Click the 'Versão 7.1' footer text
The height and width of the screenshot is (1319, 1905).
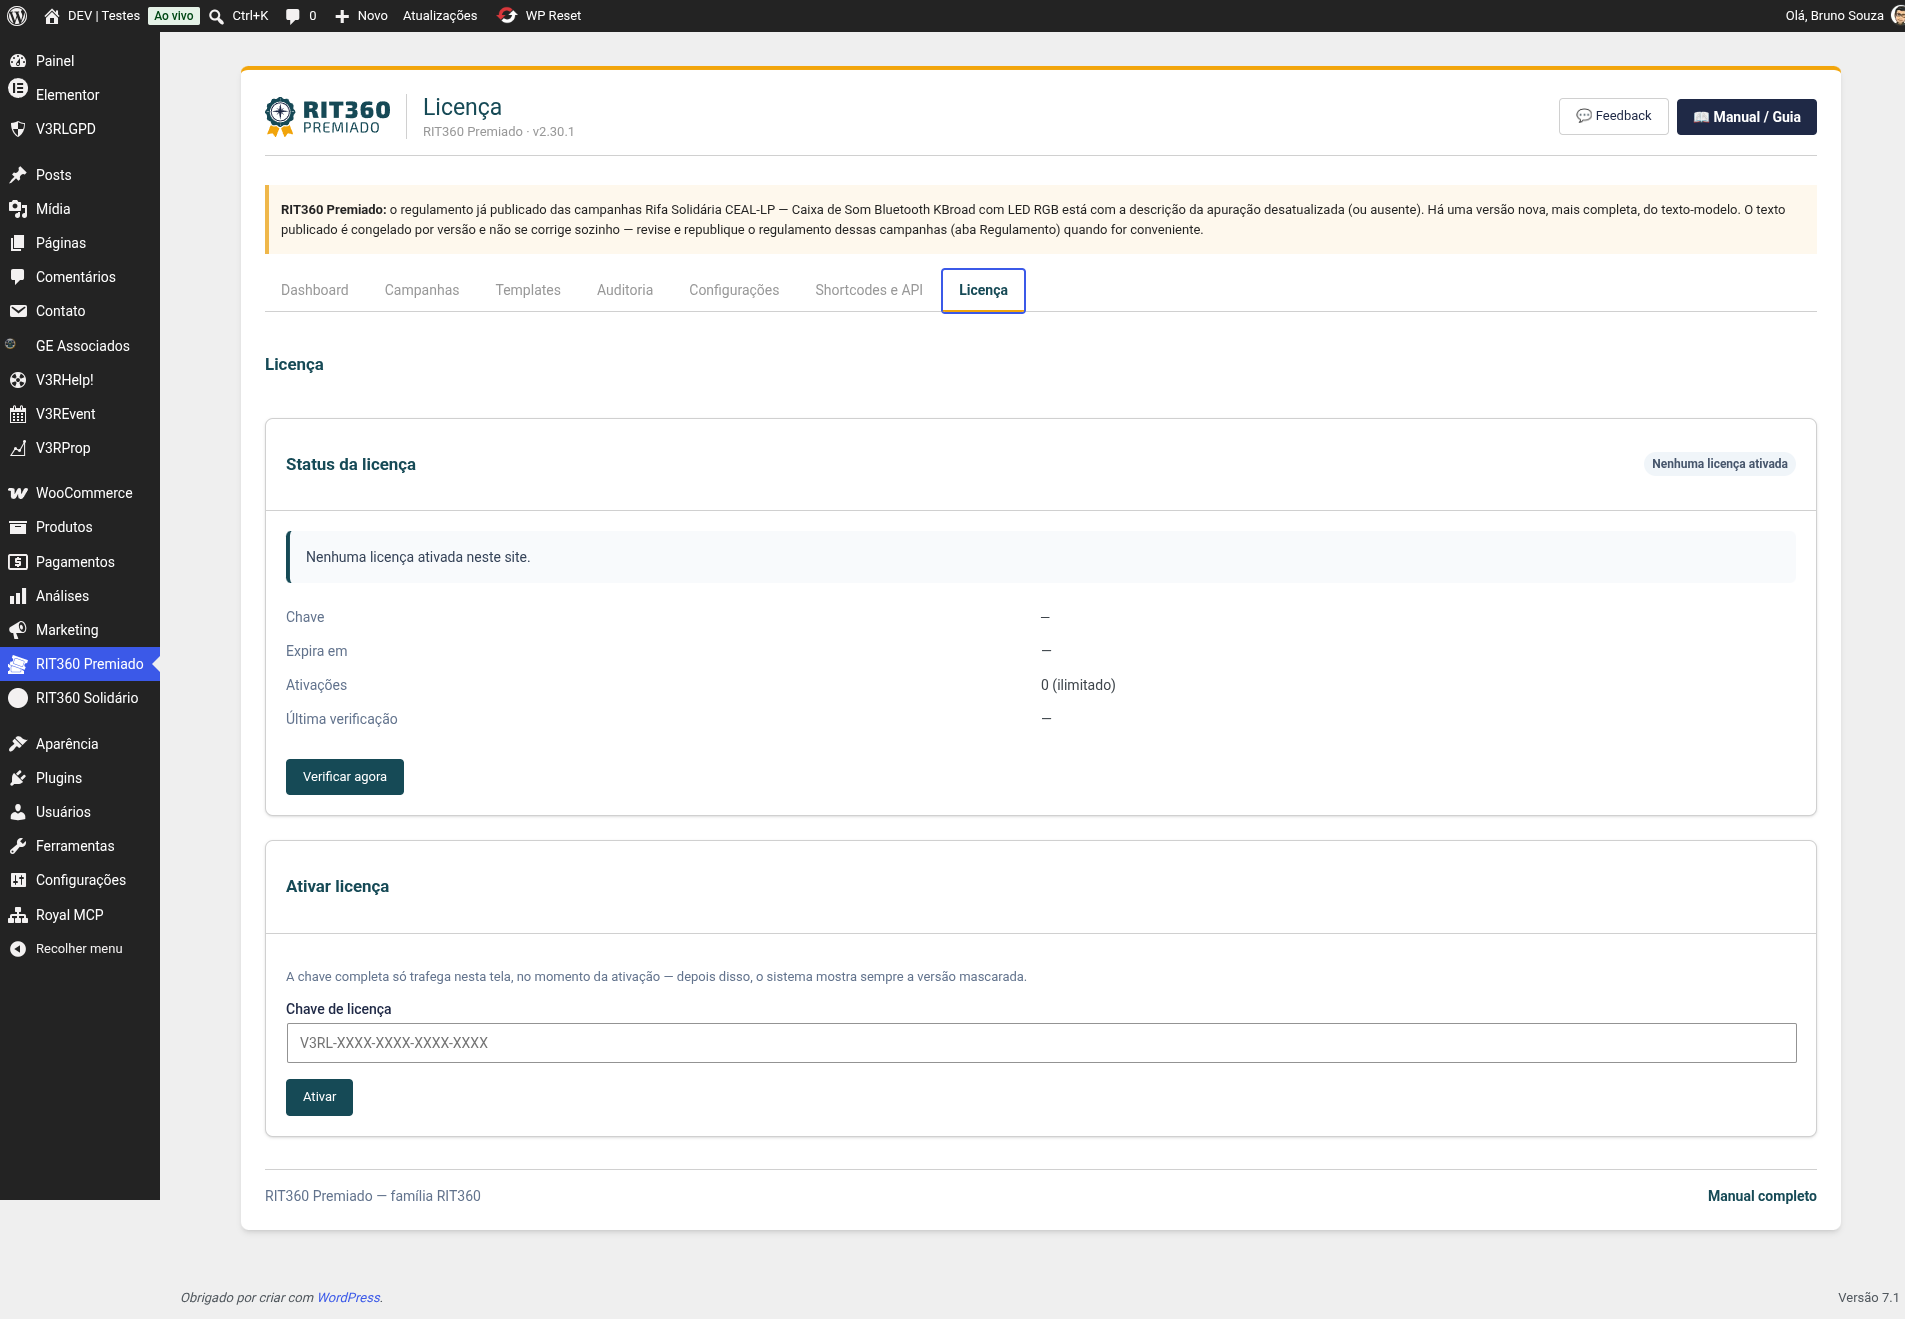(x=1868, y=1298)
